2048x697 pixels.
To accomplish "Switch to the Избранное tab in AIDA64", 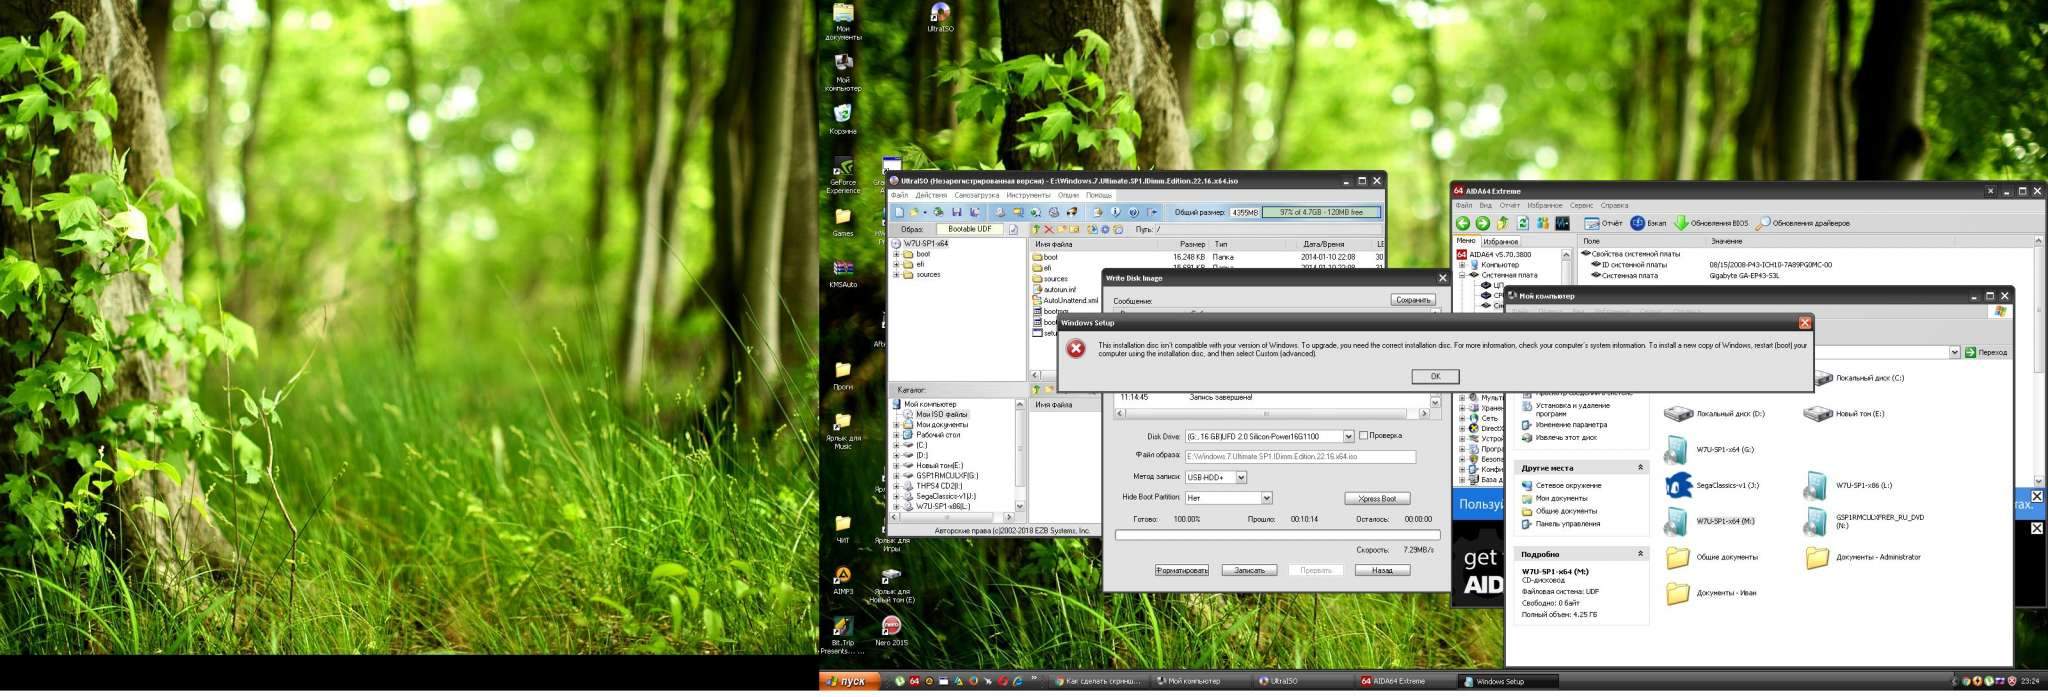I will click(1500, 241).
